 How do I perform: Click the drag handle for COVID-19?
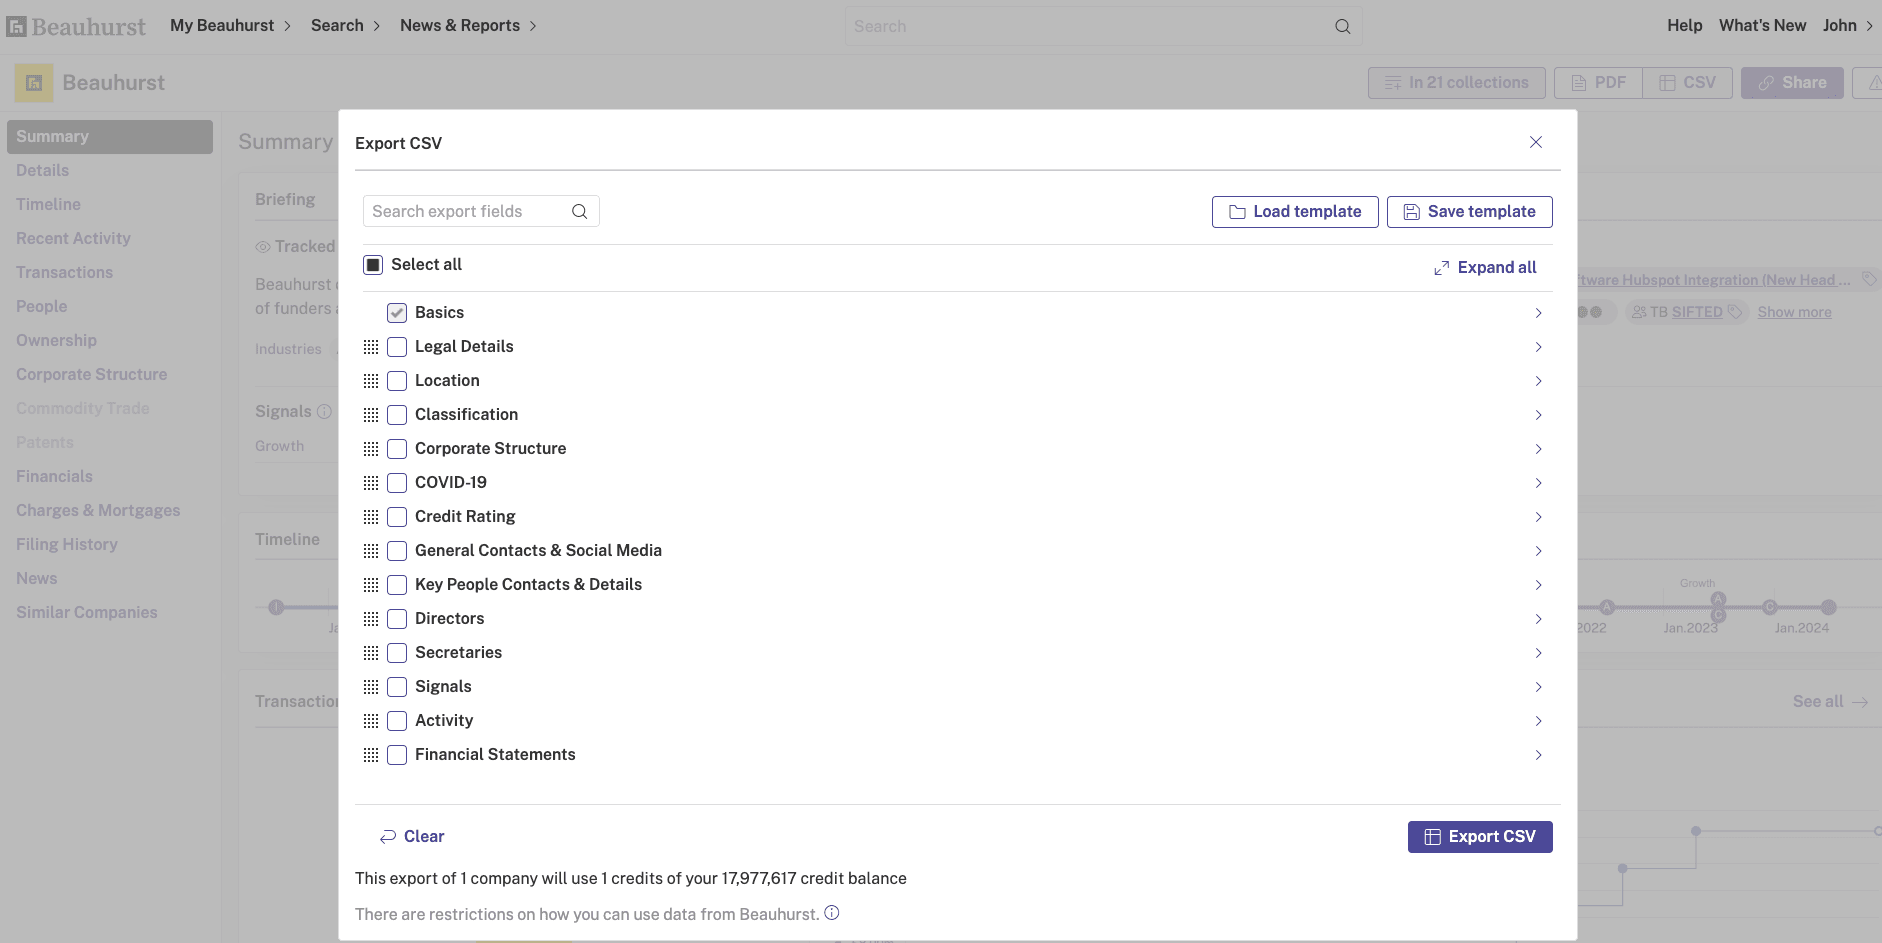click(x=371, y=483)
